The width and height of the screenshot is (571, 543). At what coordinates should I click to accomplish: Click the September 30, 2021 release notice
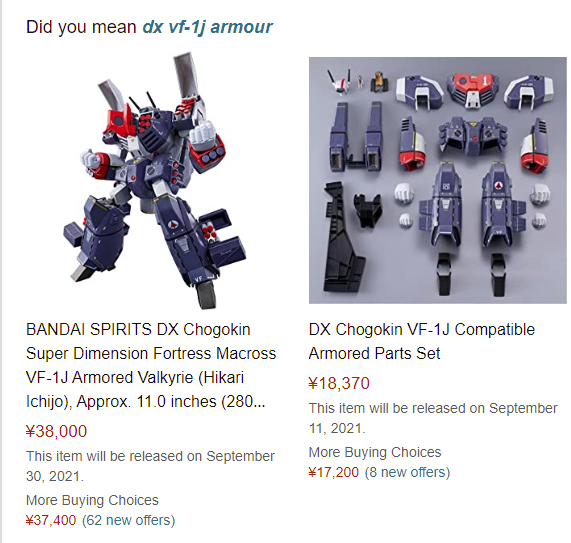coord(150,466)
